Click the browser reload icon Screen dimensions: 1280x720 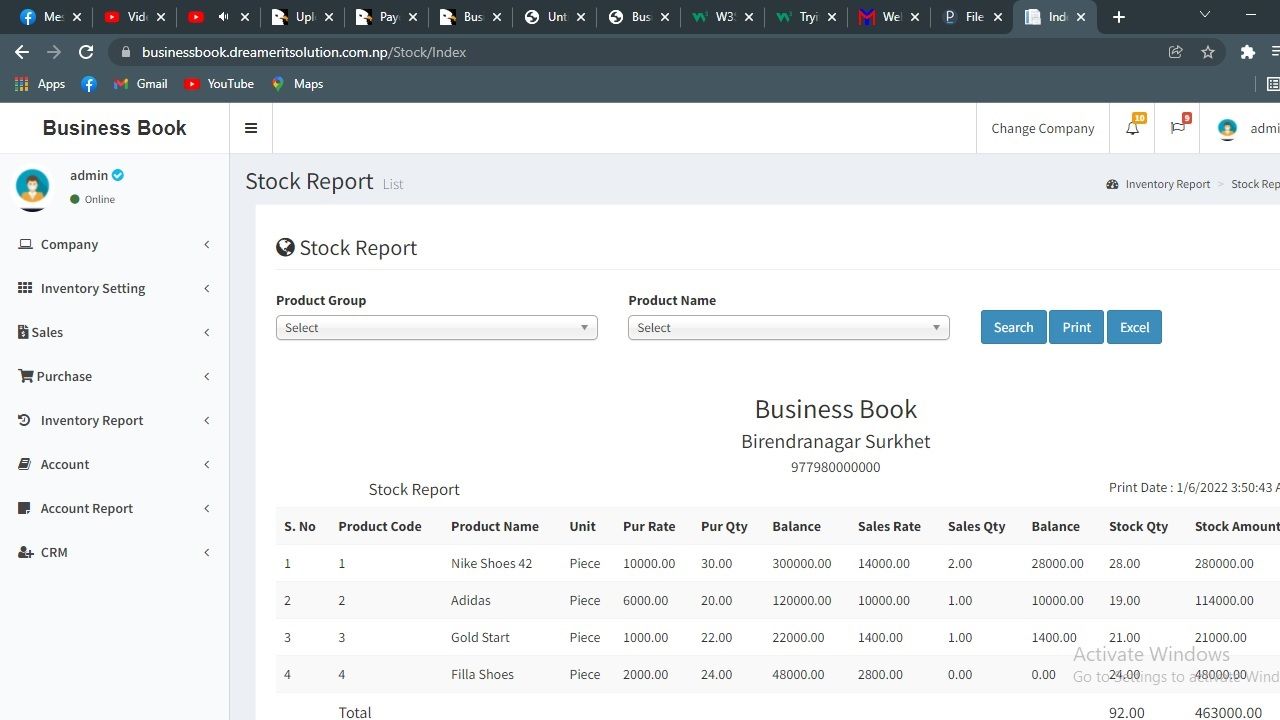pos(86,52)
